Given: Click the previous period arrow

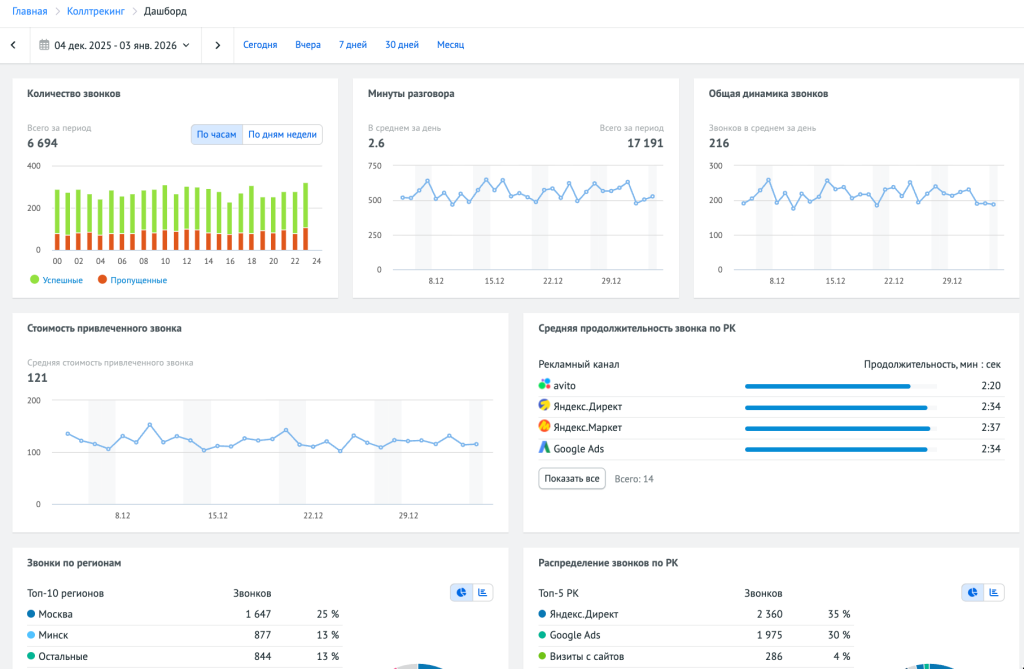Looking at the screenshot, I should click(13, 45).
